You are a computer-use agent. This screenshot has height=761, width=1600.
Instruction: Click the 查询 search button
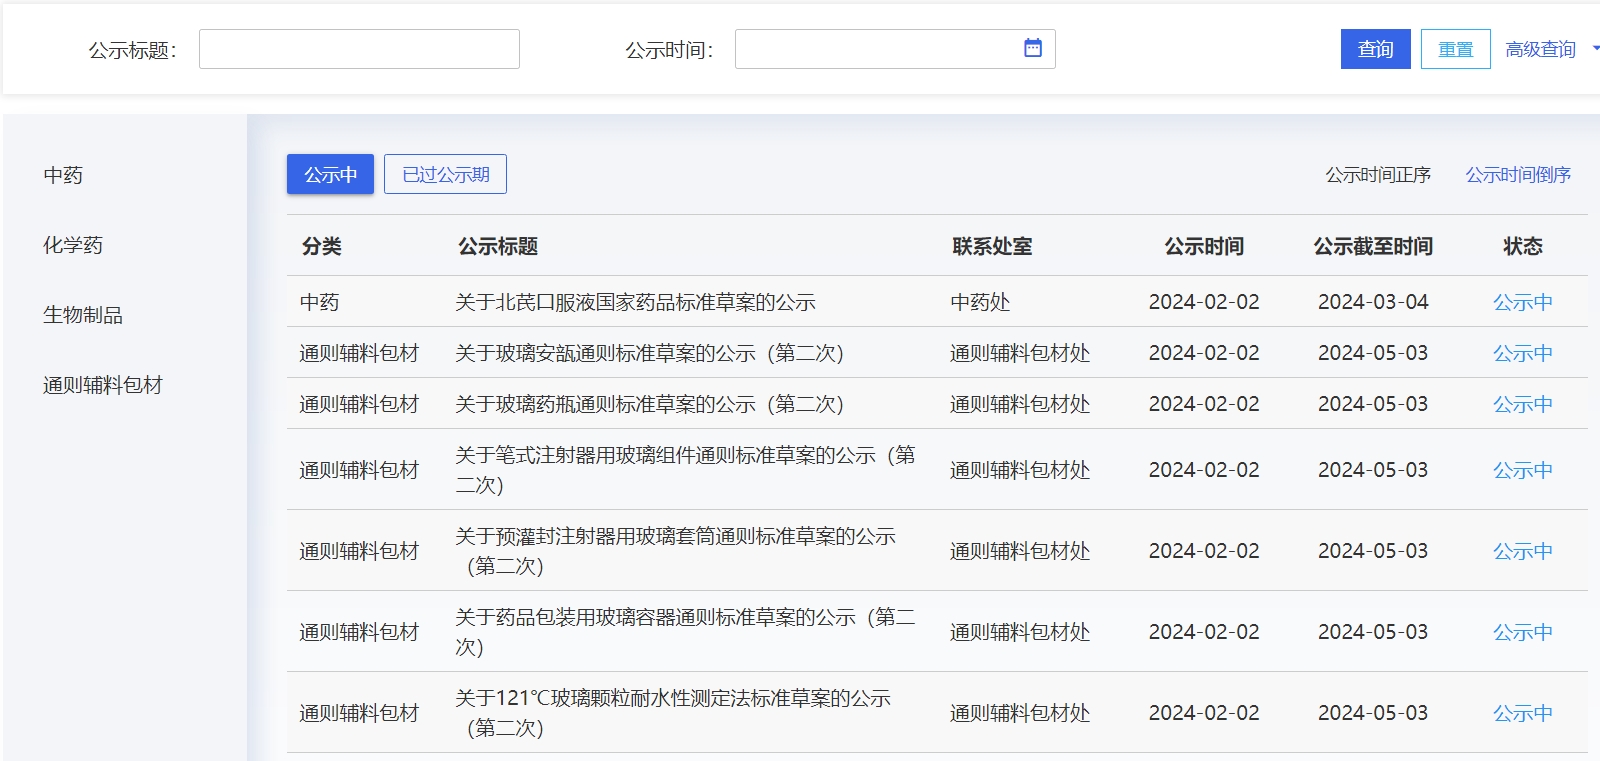[x=1375, y=49]
